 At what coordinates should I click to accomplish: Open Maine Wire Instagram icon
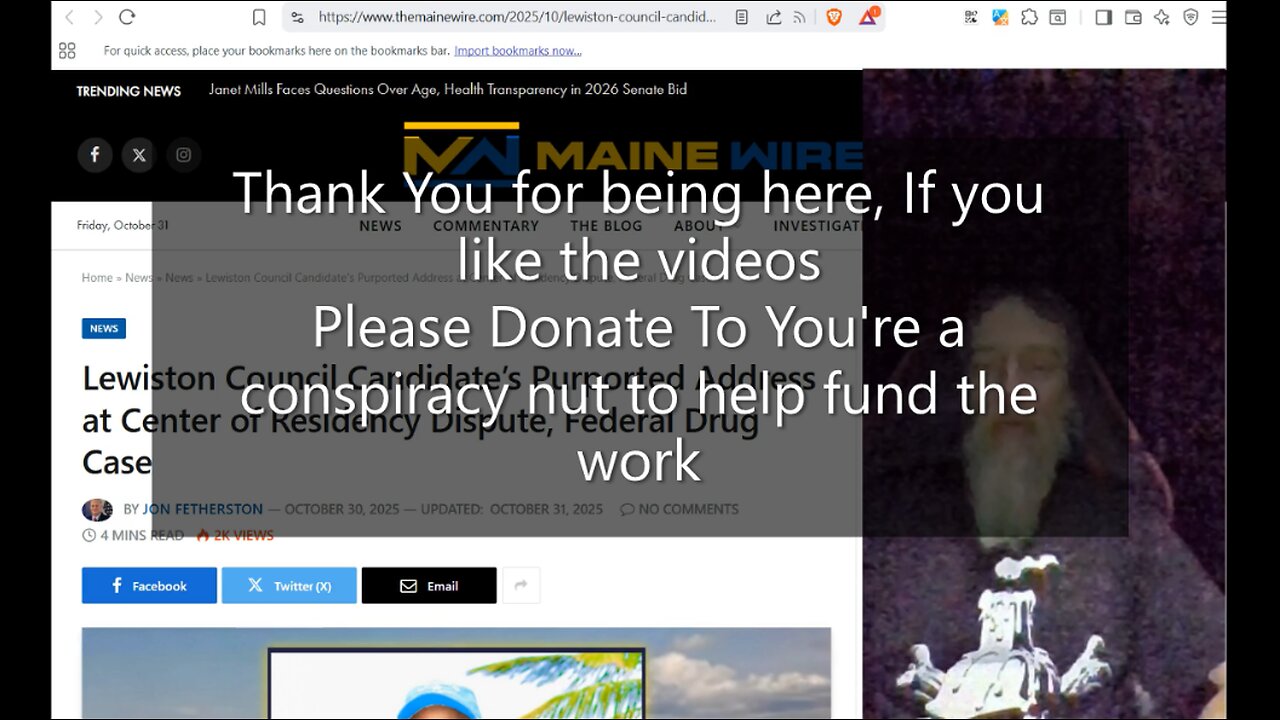[x=184, y=155]
